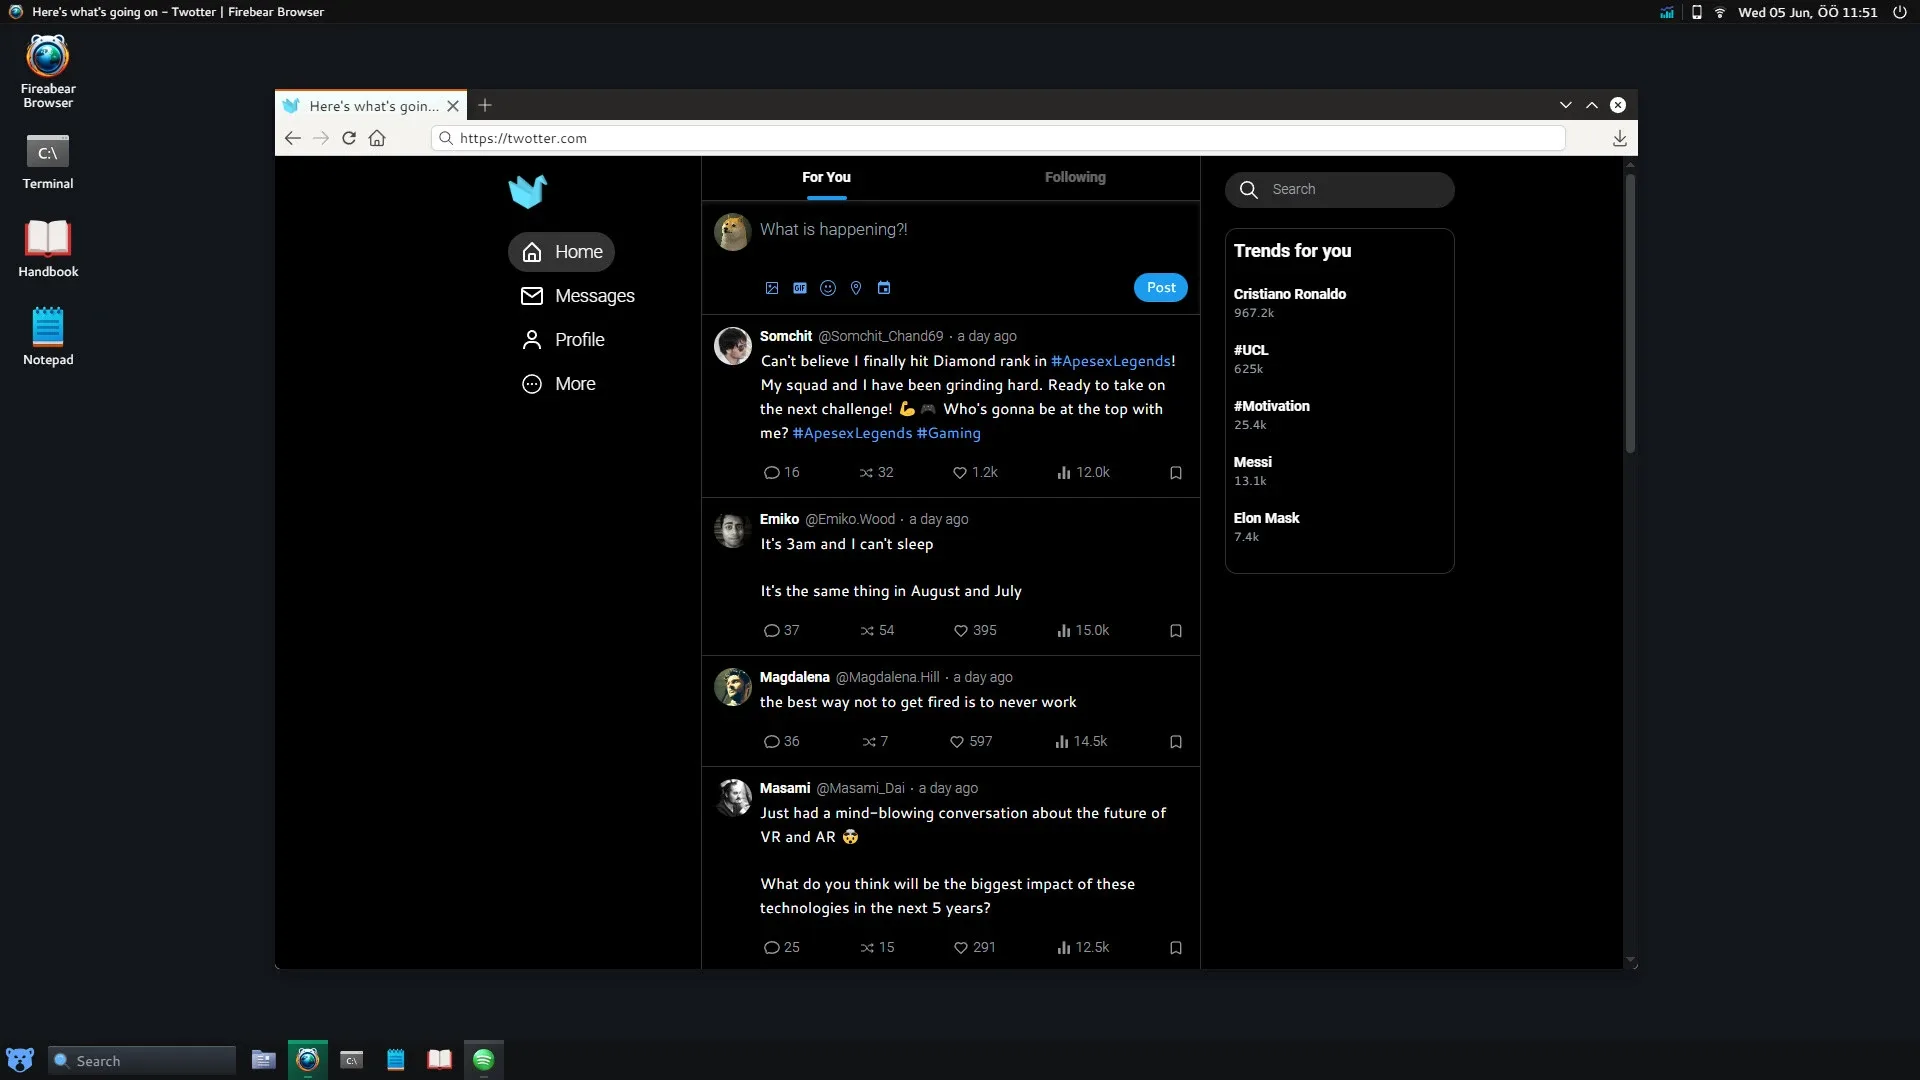
Task: Tag a location in your post
Action: [855, 288]
